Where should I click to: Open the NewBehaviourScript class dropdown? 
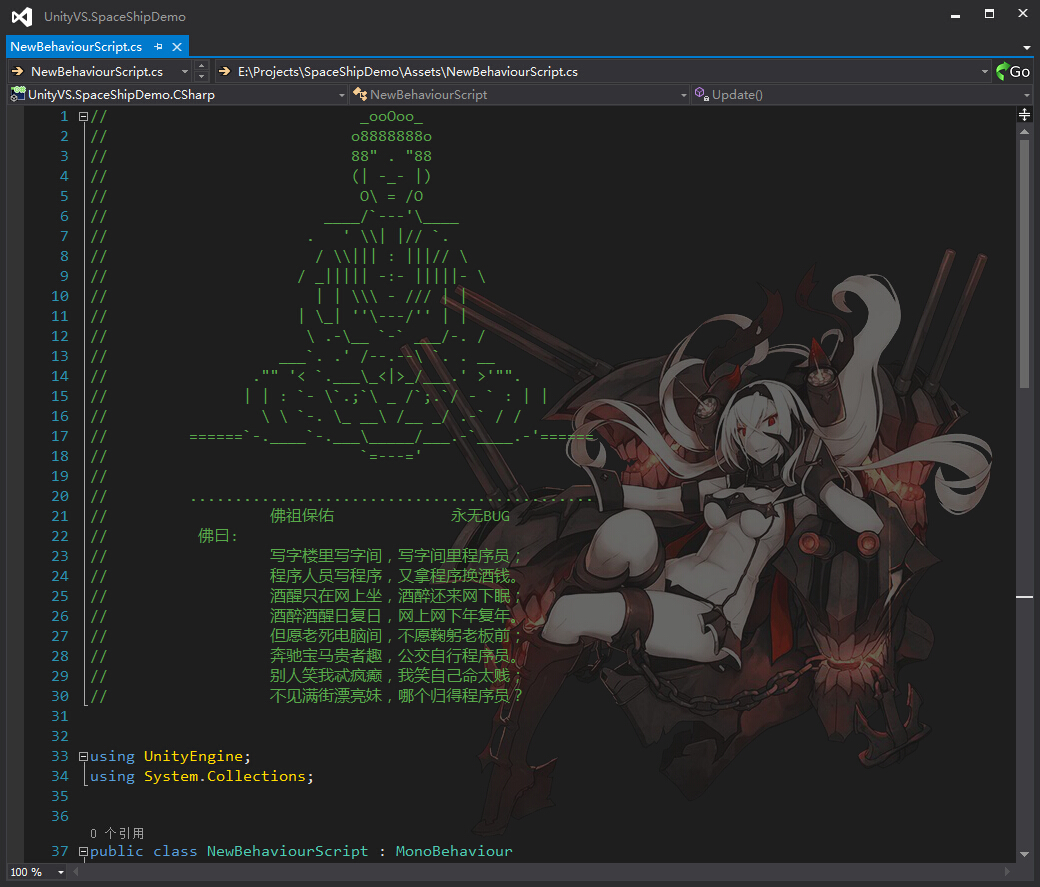pyautogui.click(x=520, y=95)
